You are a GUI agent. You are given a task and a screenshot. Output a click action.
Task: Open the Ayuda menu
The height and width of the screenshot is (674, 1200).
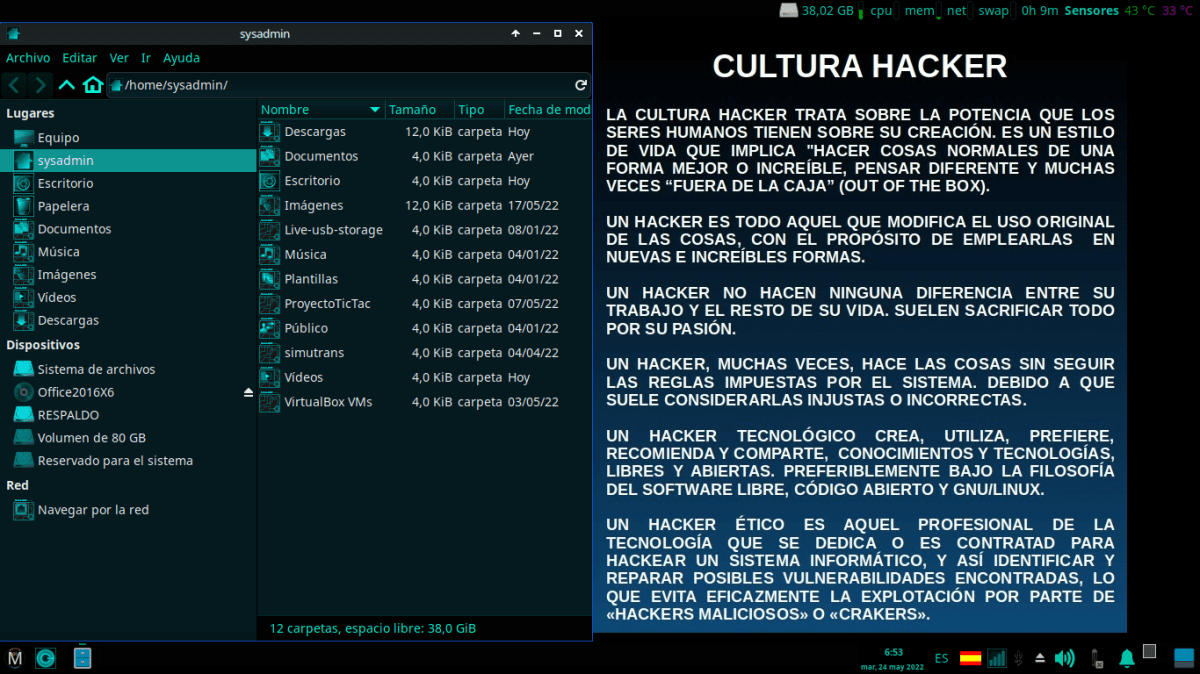click(x=181, y=58)
